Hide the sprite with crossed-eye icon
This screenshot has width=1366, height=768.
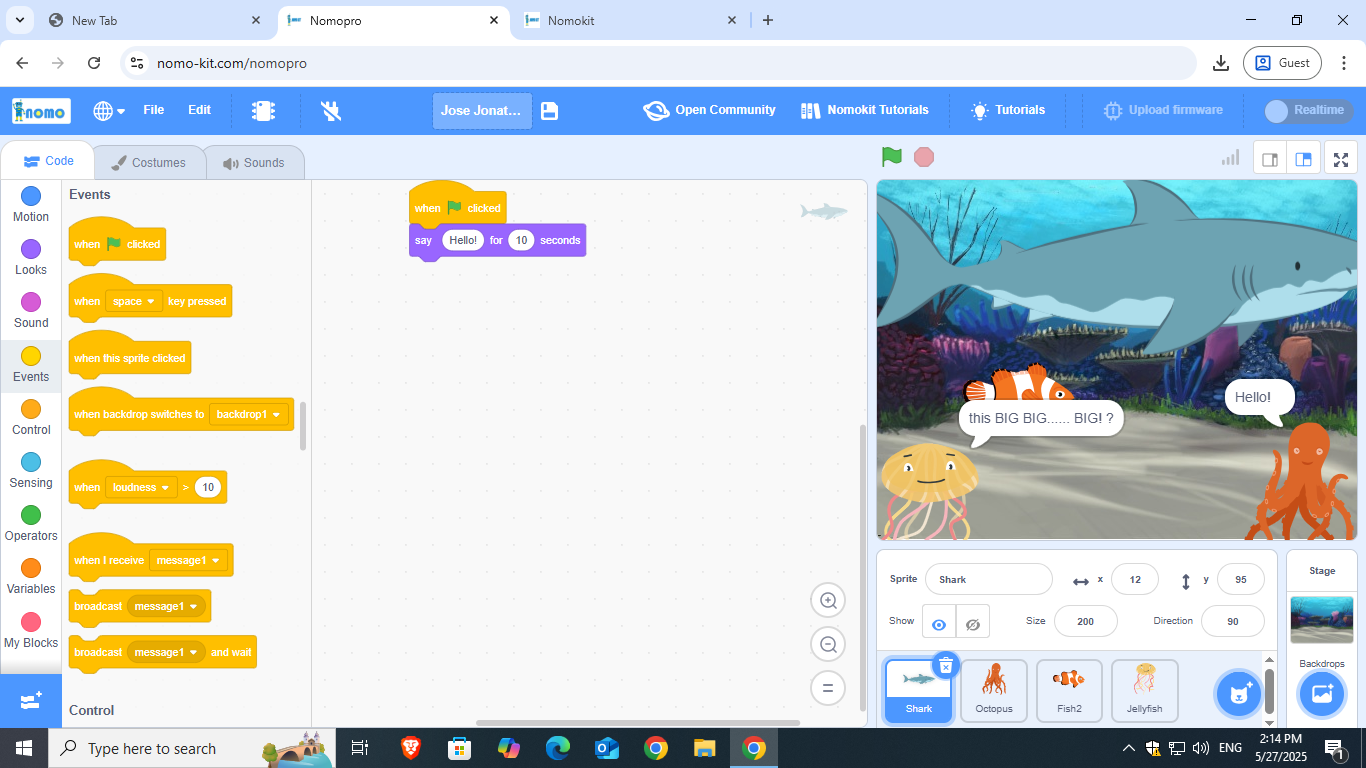(973, 624)
